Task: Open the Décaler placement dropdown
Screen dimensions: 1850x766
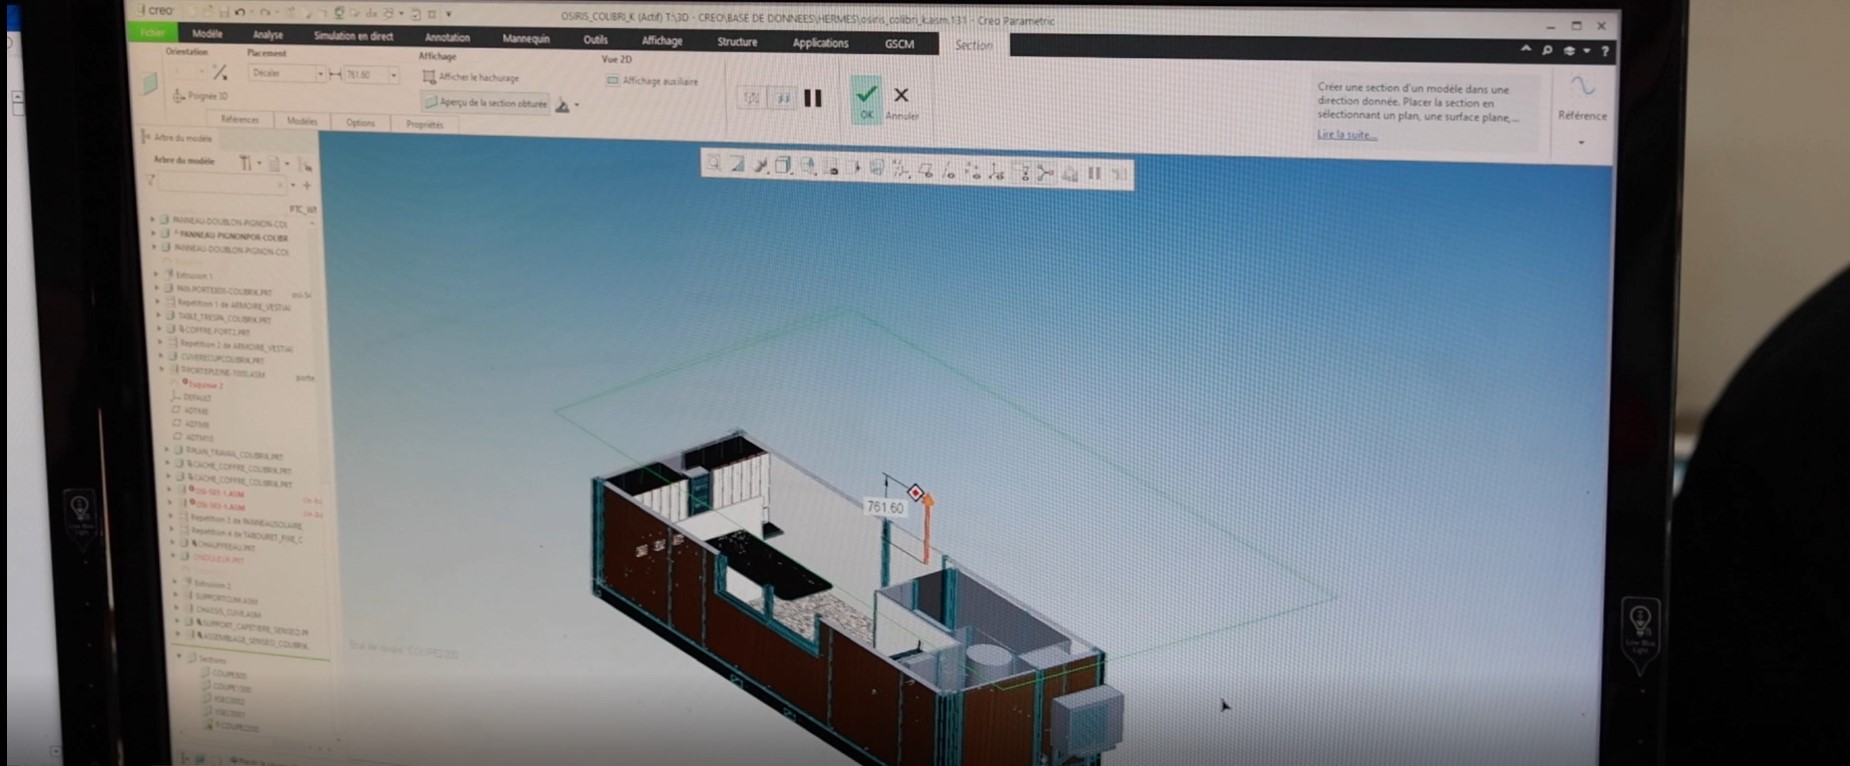Action: point(287,74)
